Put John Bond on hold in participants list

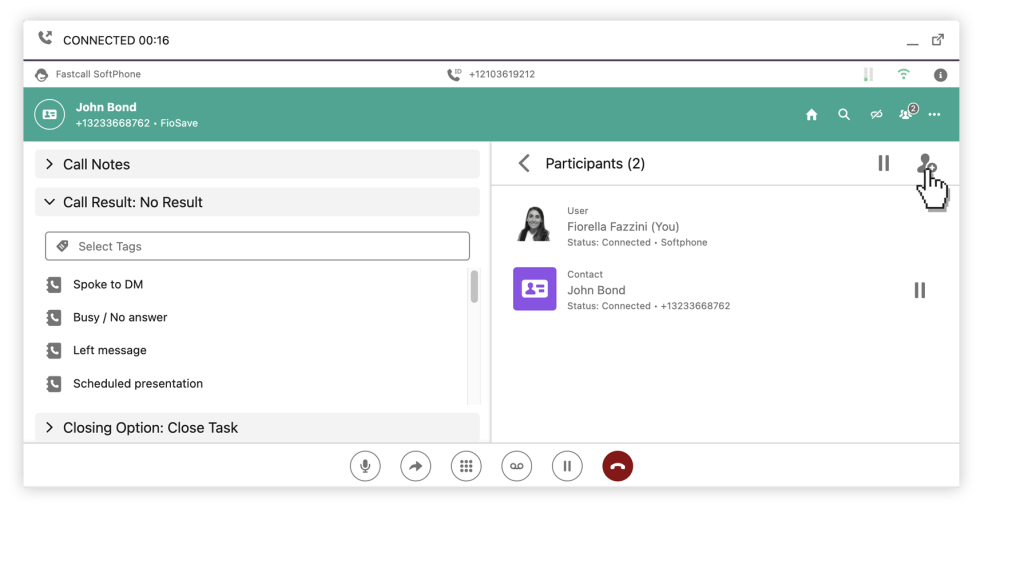pyautogui.click(x=920, y=290)
